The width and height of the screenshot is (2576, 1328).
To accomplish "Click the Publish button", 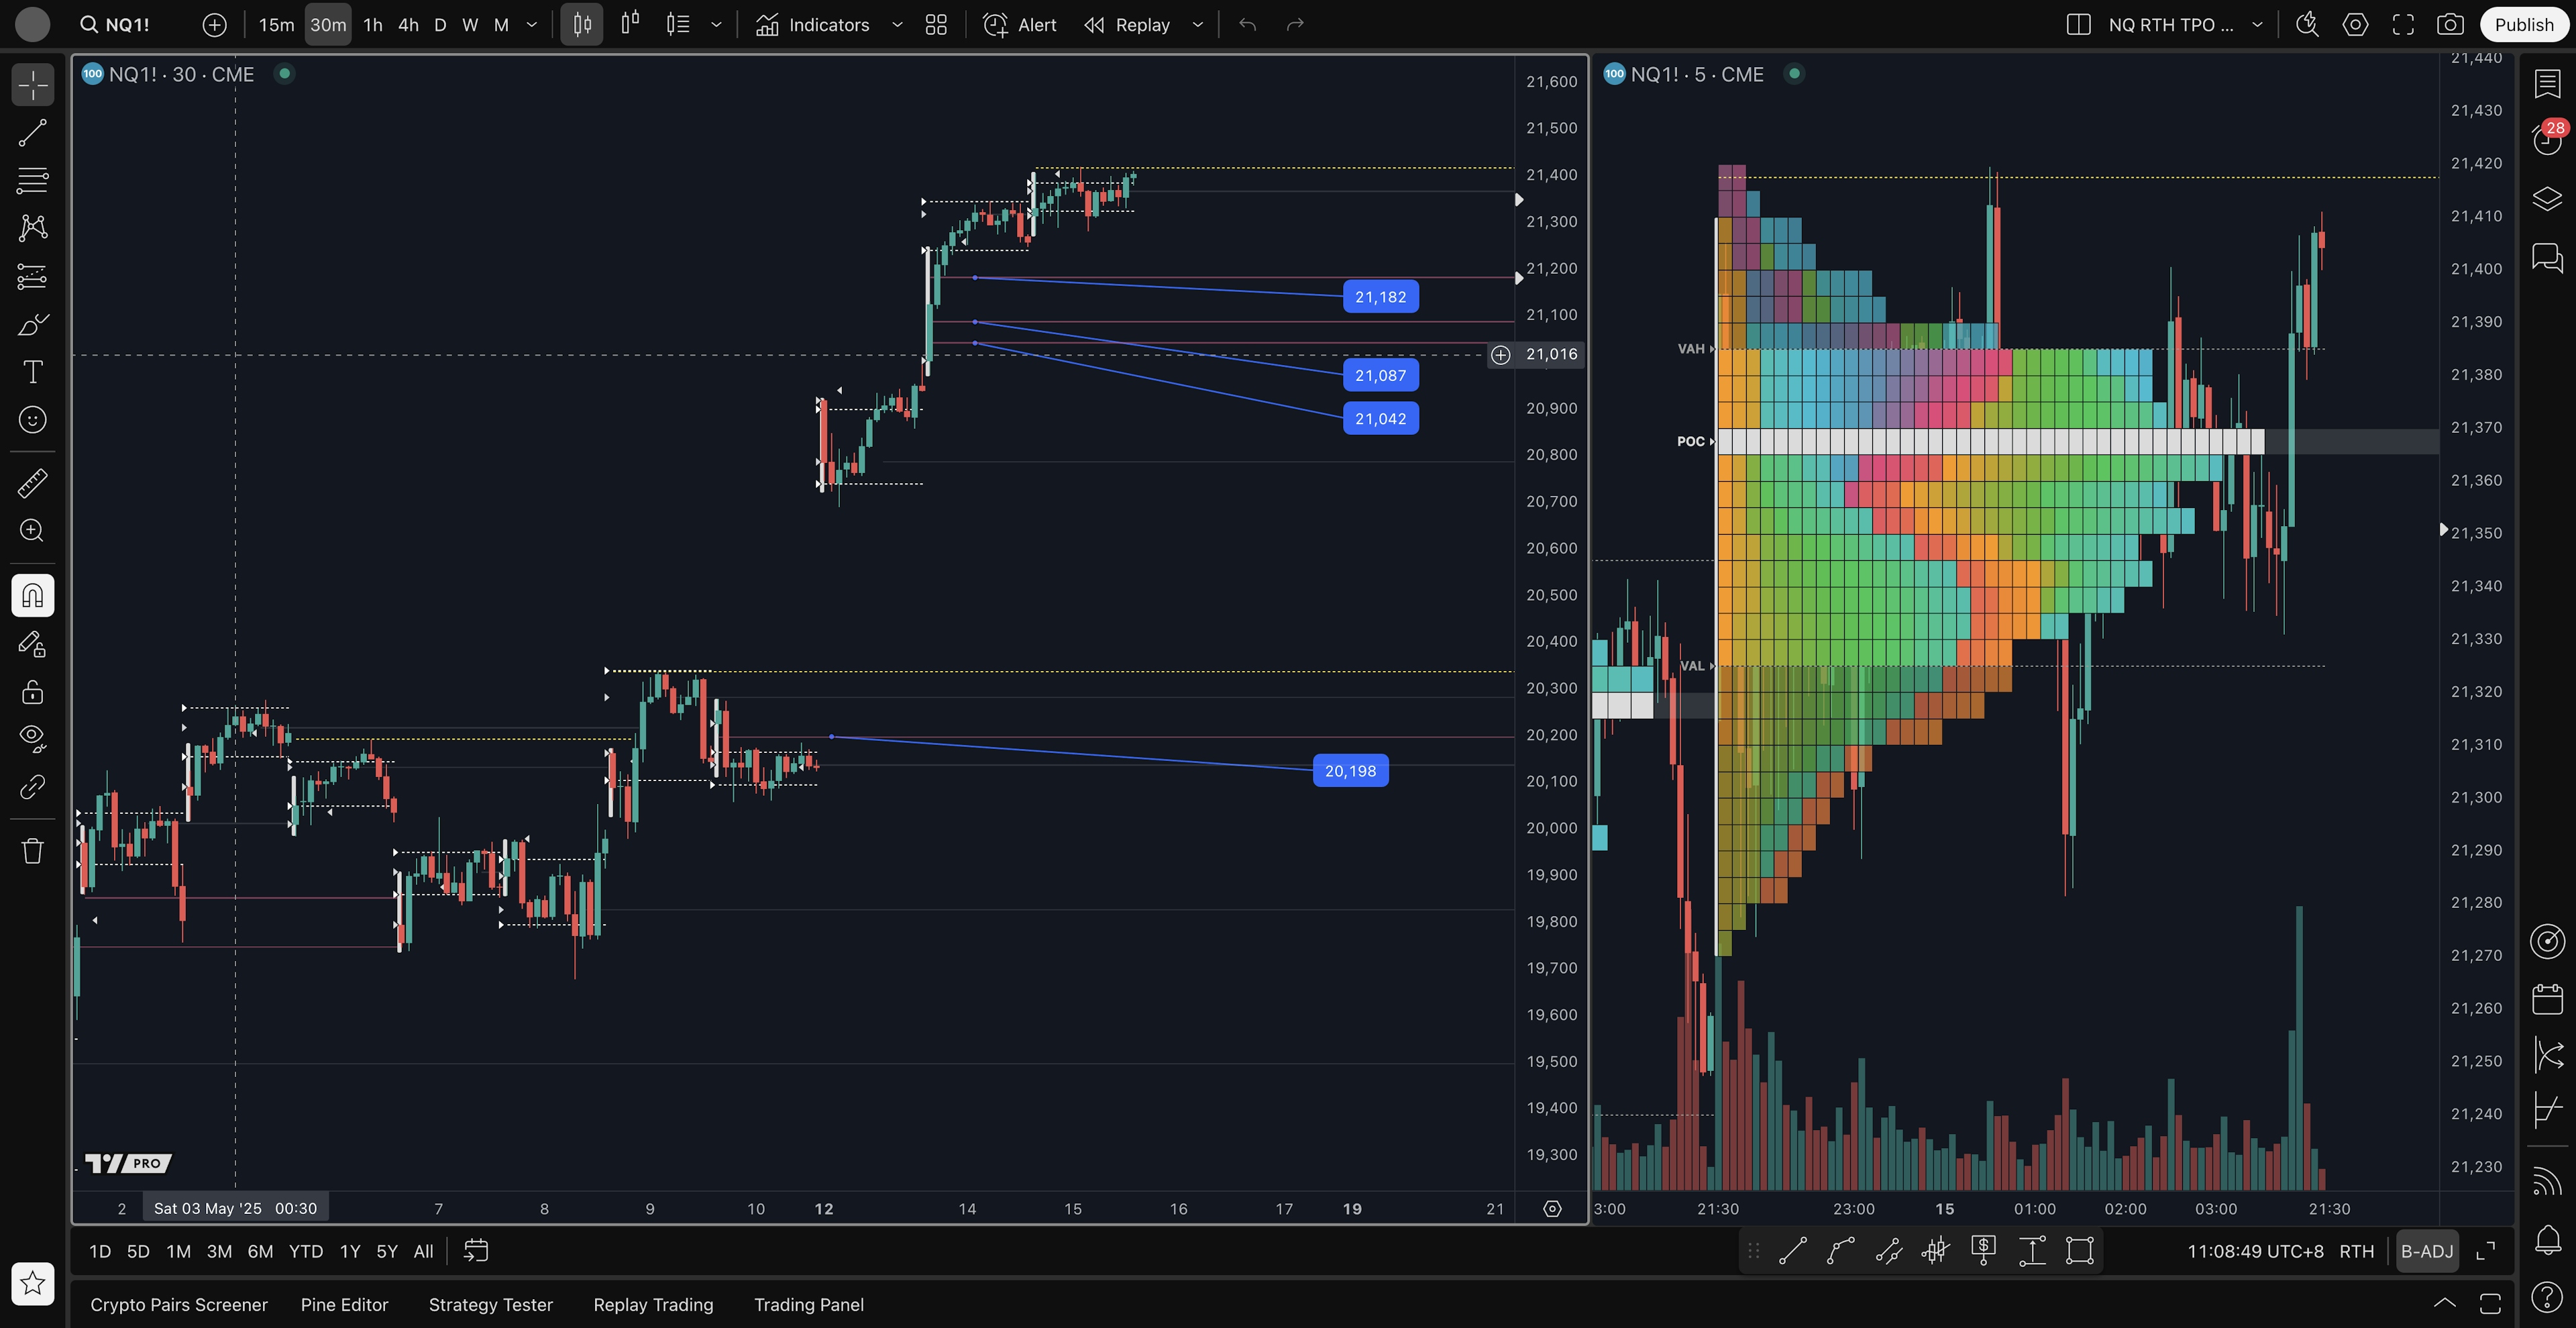I will (x=2523, y=25).
